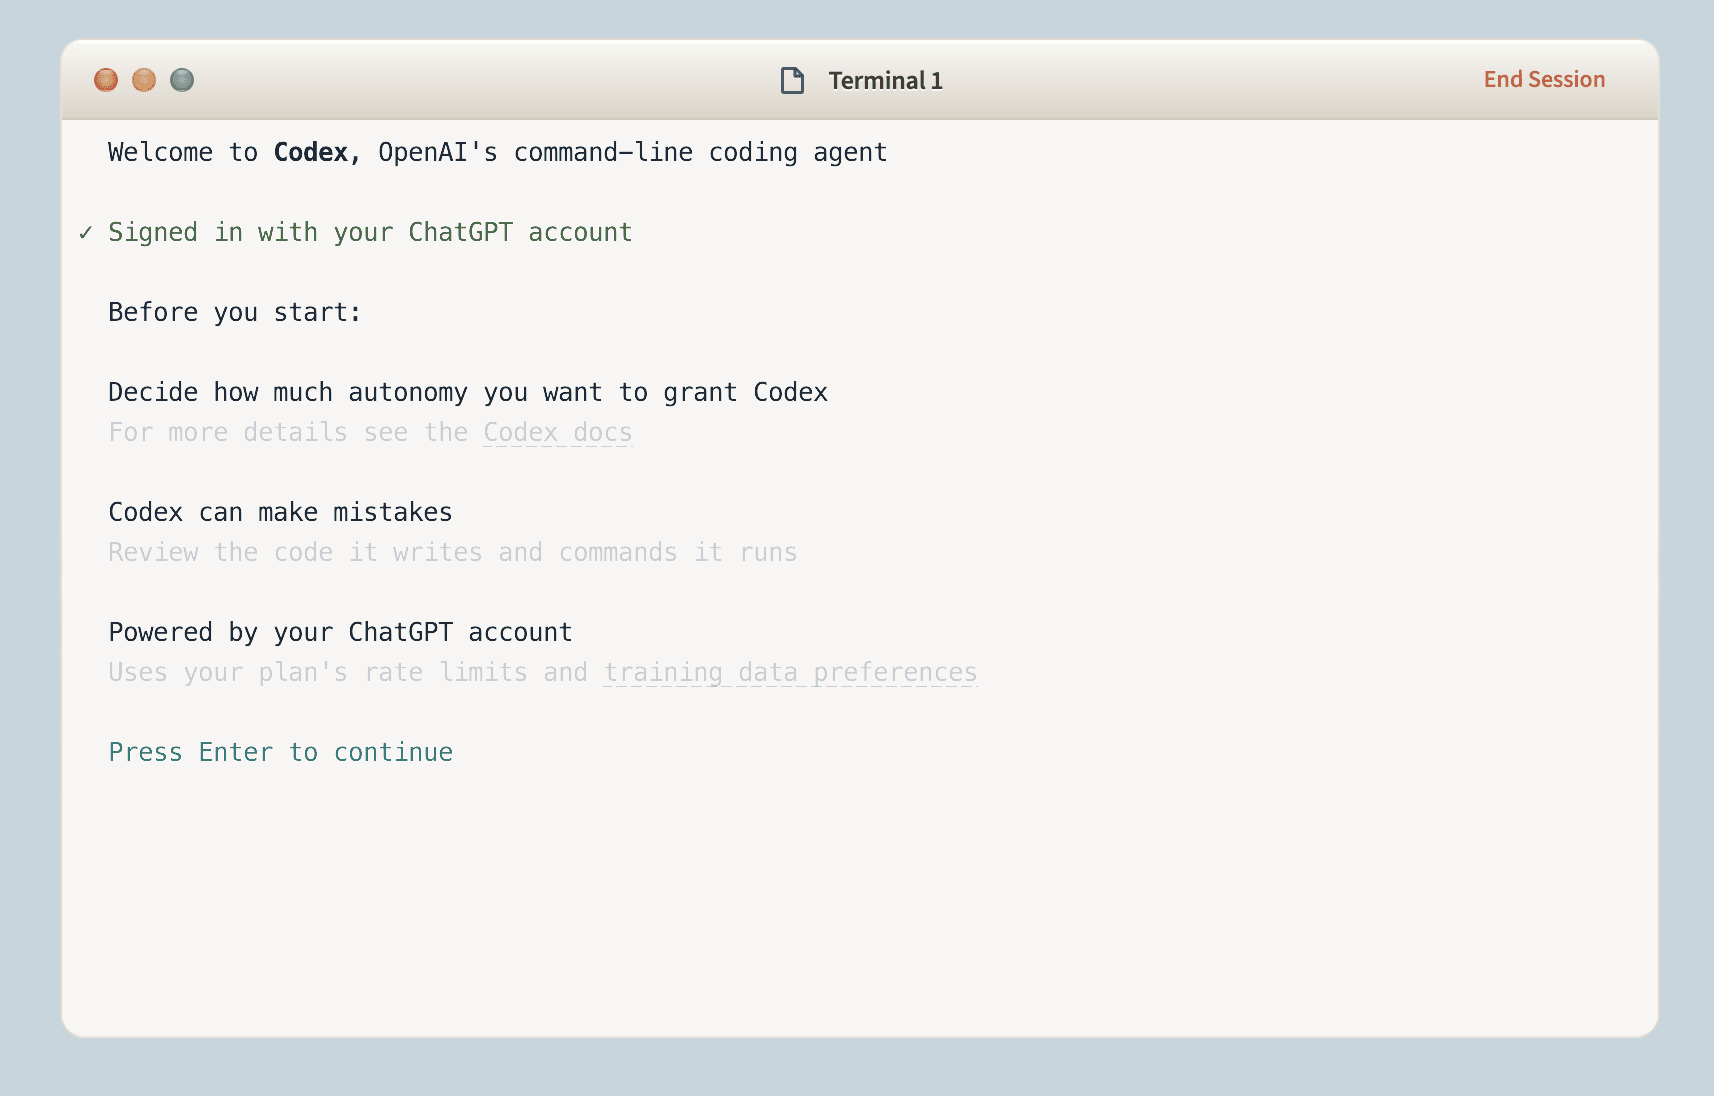Image resolution: width=1714 pixels, height=1096 pixels.
Task: Click the document icon beside Terminal 1
Action: point(792,80)
